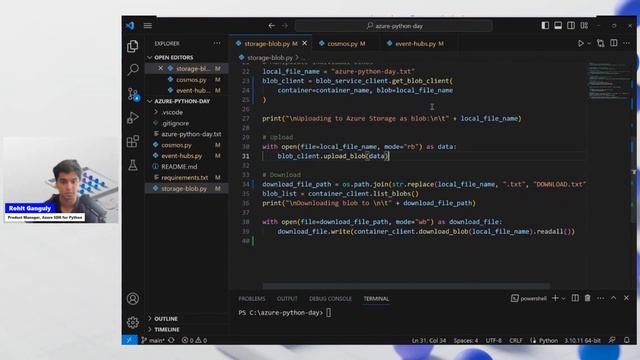Toggle the primary side bar layout button
The width and height of the screenshot is (640, 360).
(x=545, y=25)
